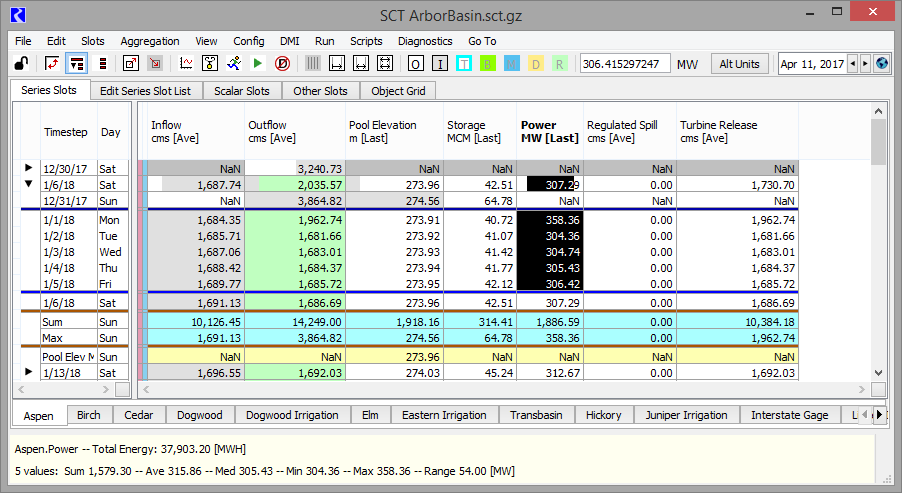The width and height of the screenshot is (902, 493).
Task: Open the Aggregation menu
Action: (150, 41)
